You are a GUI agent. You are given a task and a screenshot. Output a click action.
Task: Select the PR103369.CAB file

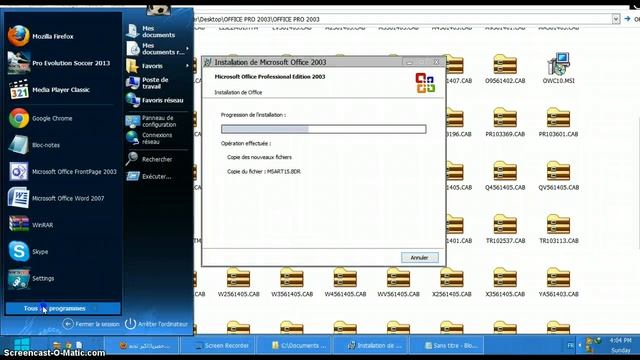coord(505,122)
